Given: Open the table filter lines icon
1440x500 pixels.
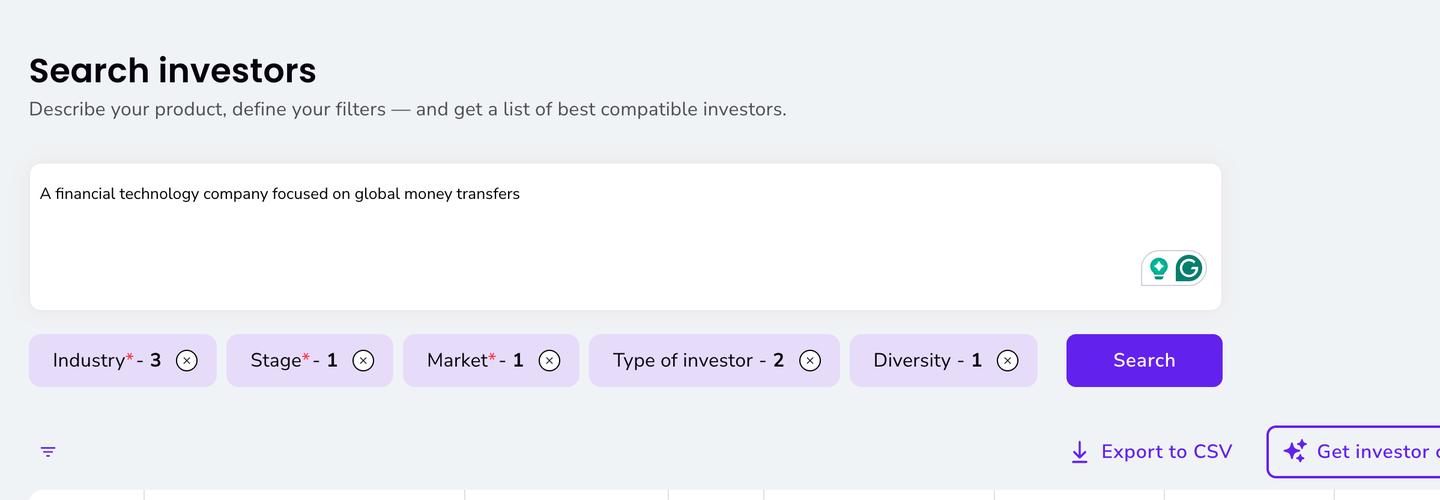Looking at the screenshot, I should (x=48, y=452).
